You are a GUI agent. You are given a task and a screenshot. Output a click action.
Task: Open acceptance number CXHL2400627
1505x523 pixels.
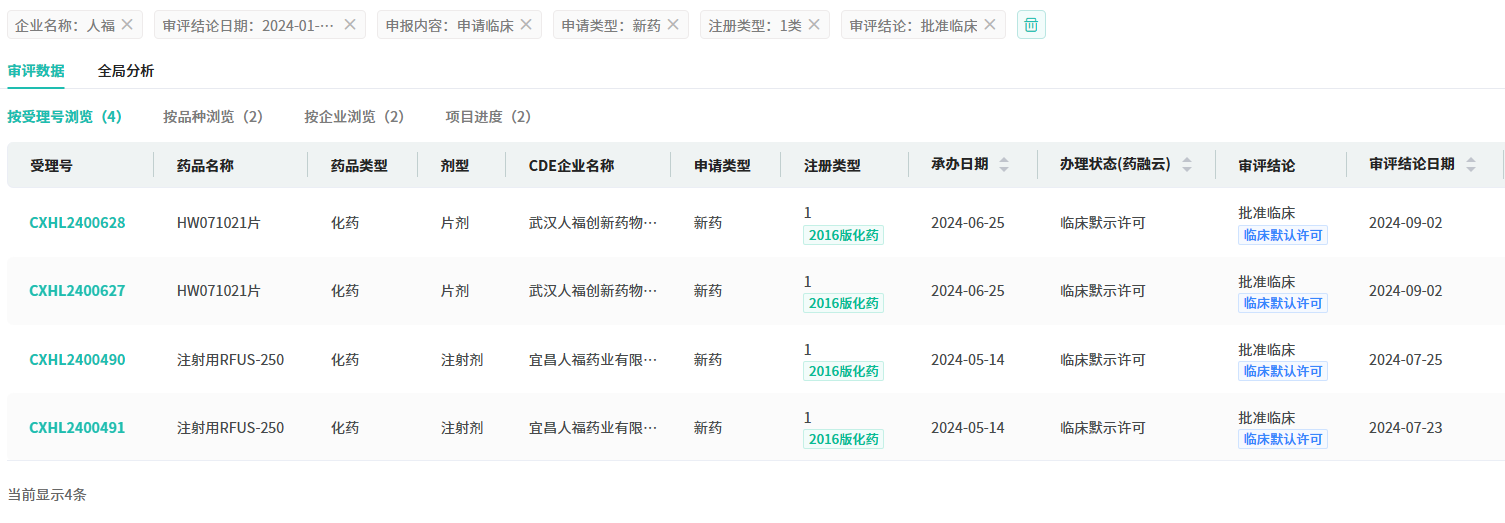click(x=77, y=291)
